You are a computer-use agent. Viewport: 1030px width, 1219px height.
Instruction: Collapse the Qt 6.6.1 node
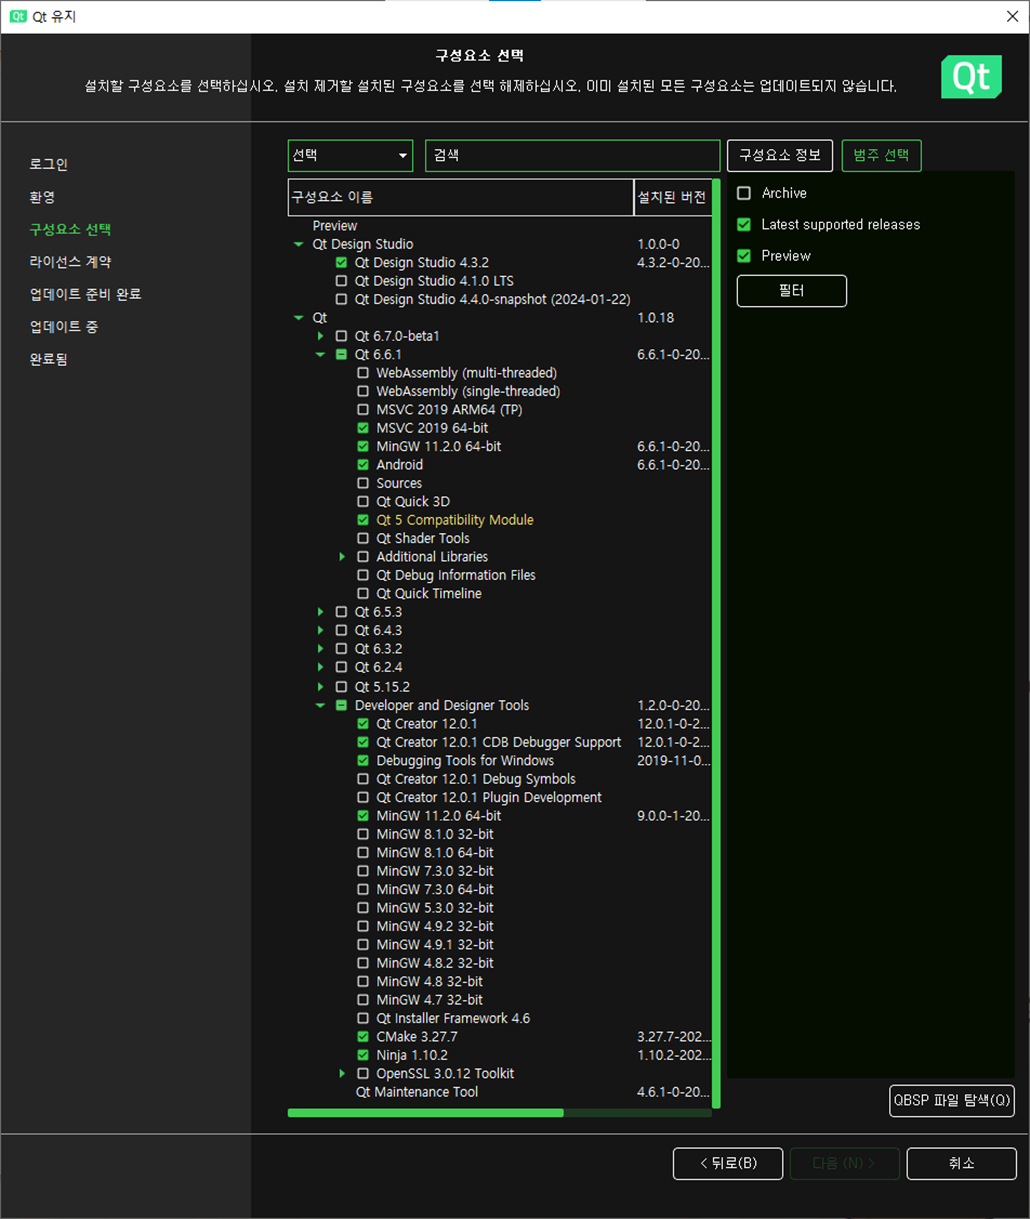(x=320, y=355)
